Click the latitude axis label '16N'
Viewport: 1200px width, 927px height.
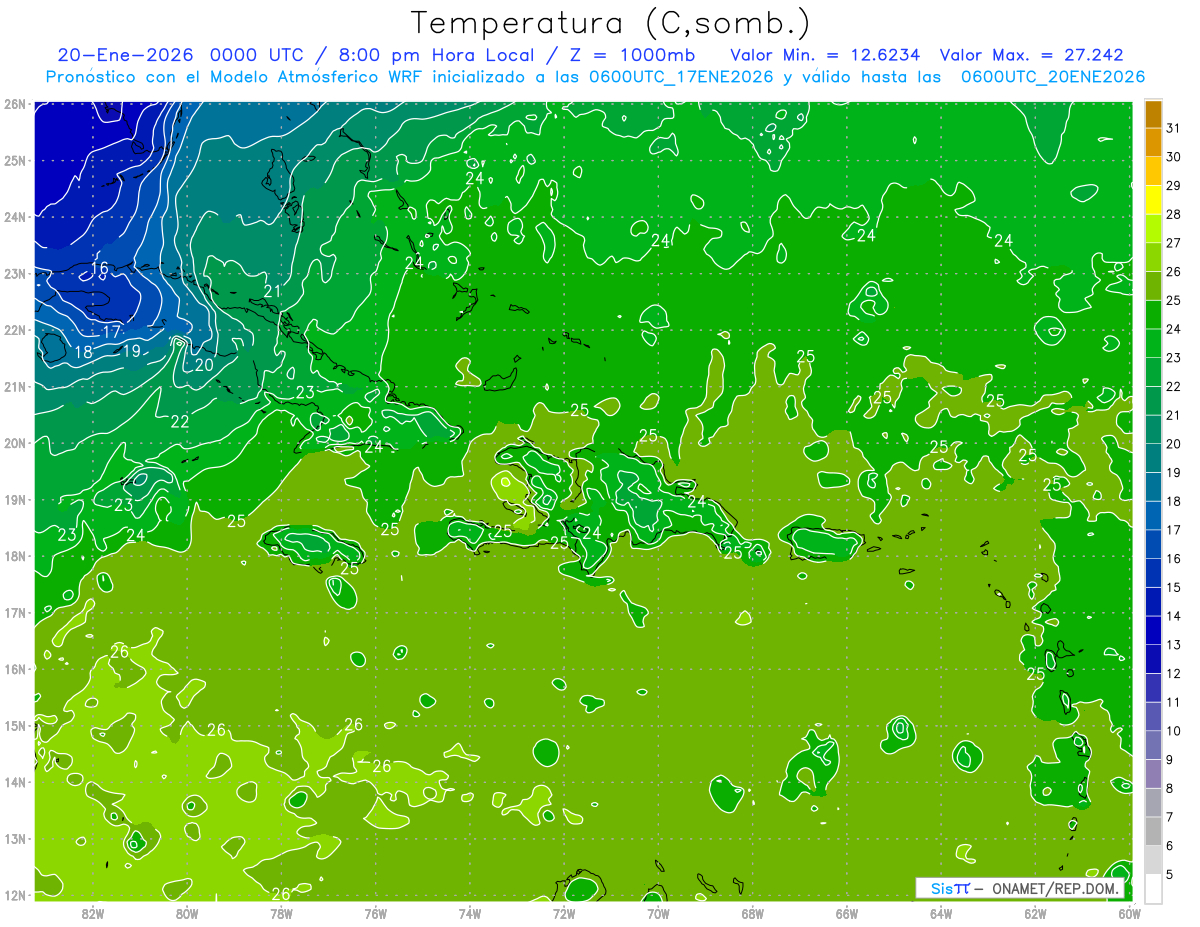pos(14,669)
